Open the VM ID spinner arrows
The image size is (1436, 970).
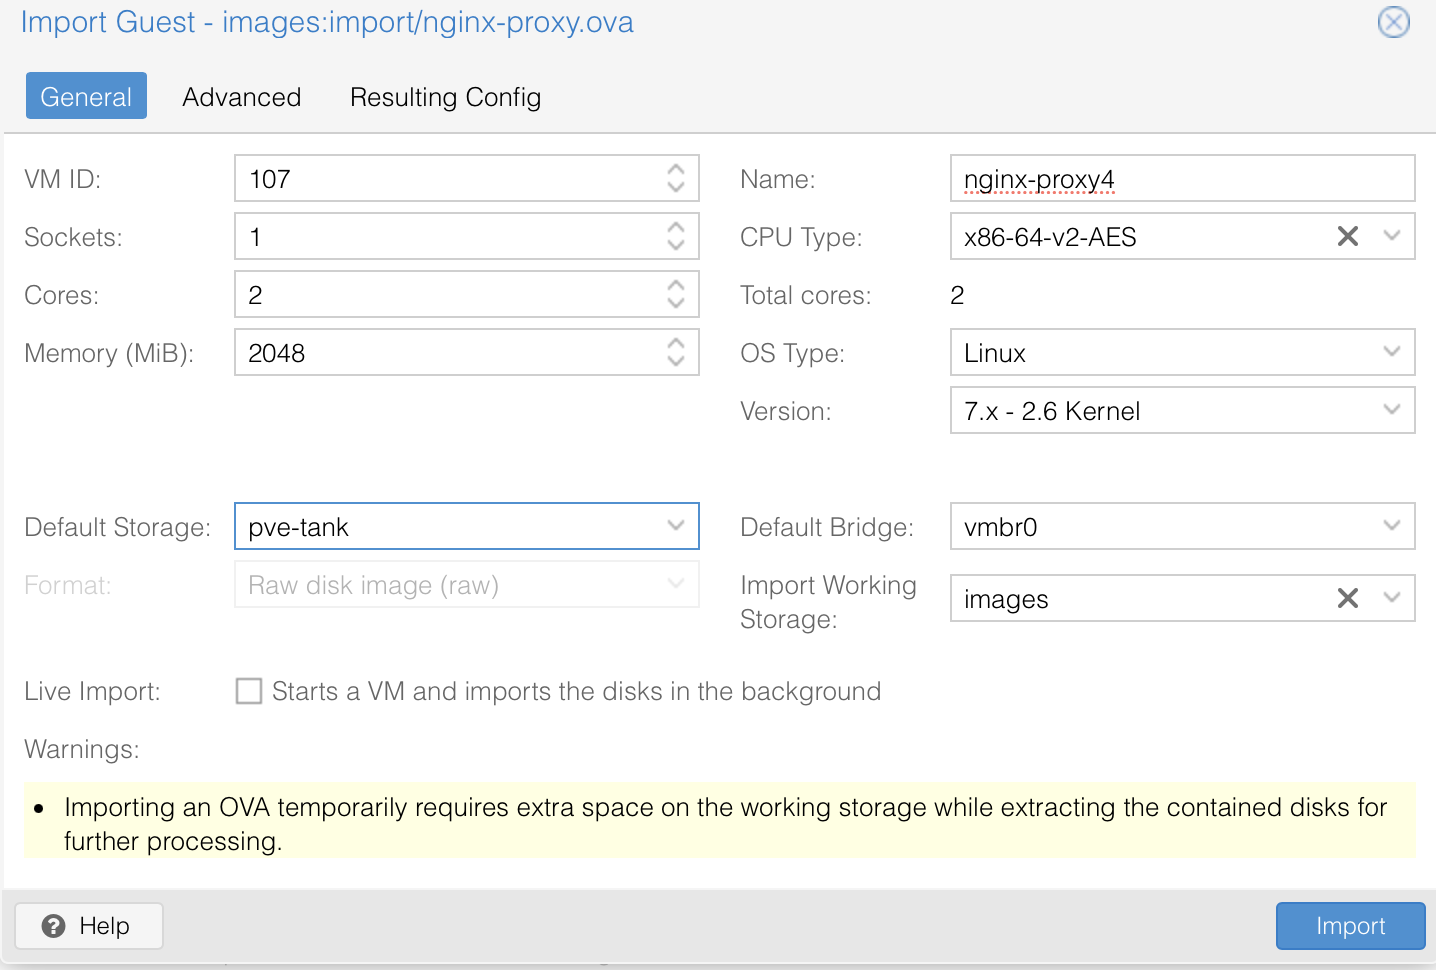[x=676, y=178]
